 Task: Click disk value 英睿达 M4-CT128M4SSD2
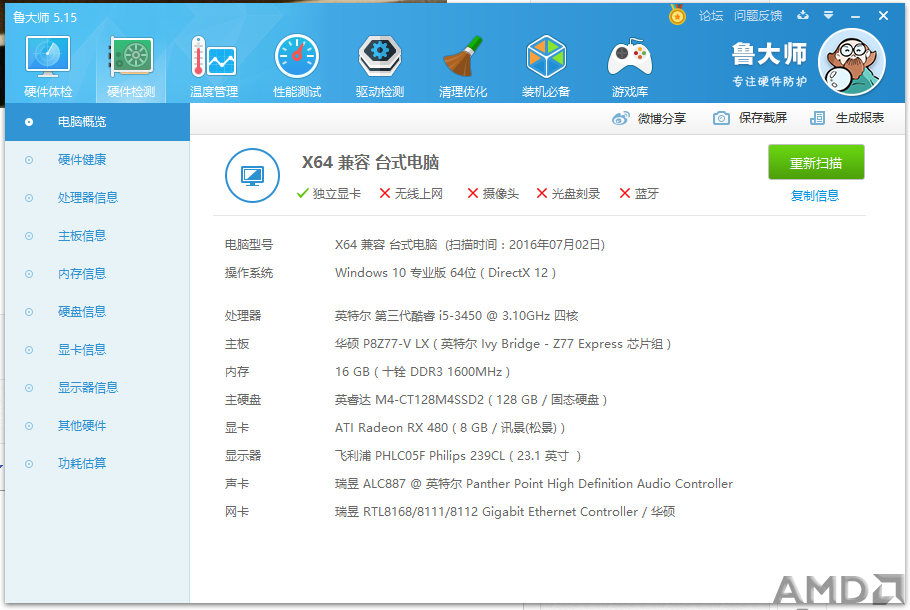pyautogui.click(x=471, y=400)
